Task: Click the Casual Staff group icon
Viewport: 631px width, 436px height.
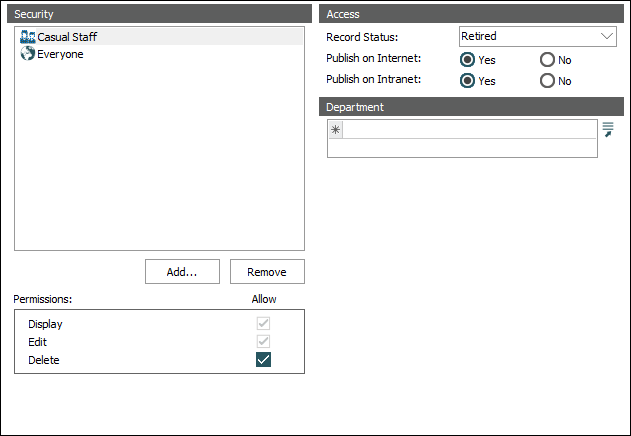Action: [x=28, y=37]
